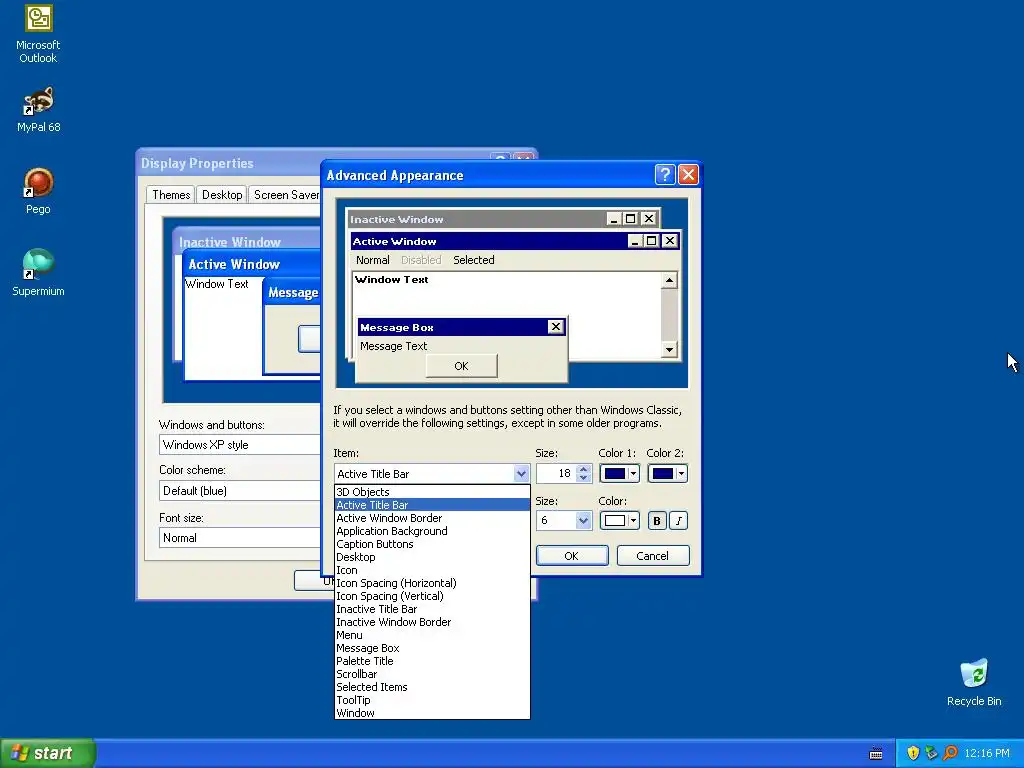The width and height of the screenshot is (1024, 768).
Task: Click the taskbar clock showing 12:16 PM
Action: (986, 754)
